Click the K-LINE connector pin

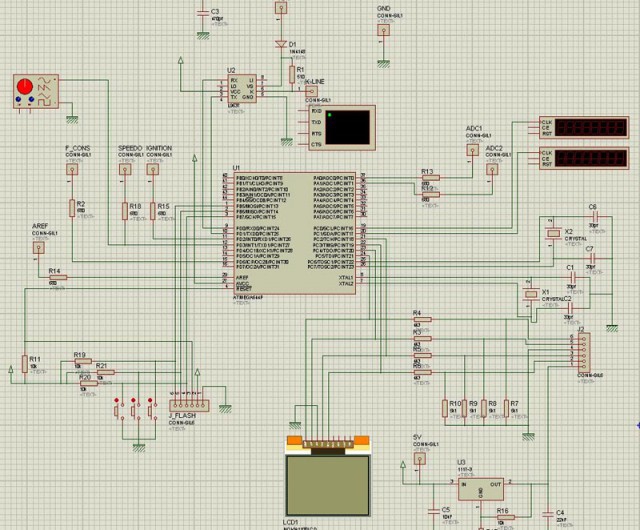tap(311, 91)
